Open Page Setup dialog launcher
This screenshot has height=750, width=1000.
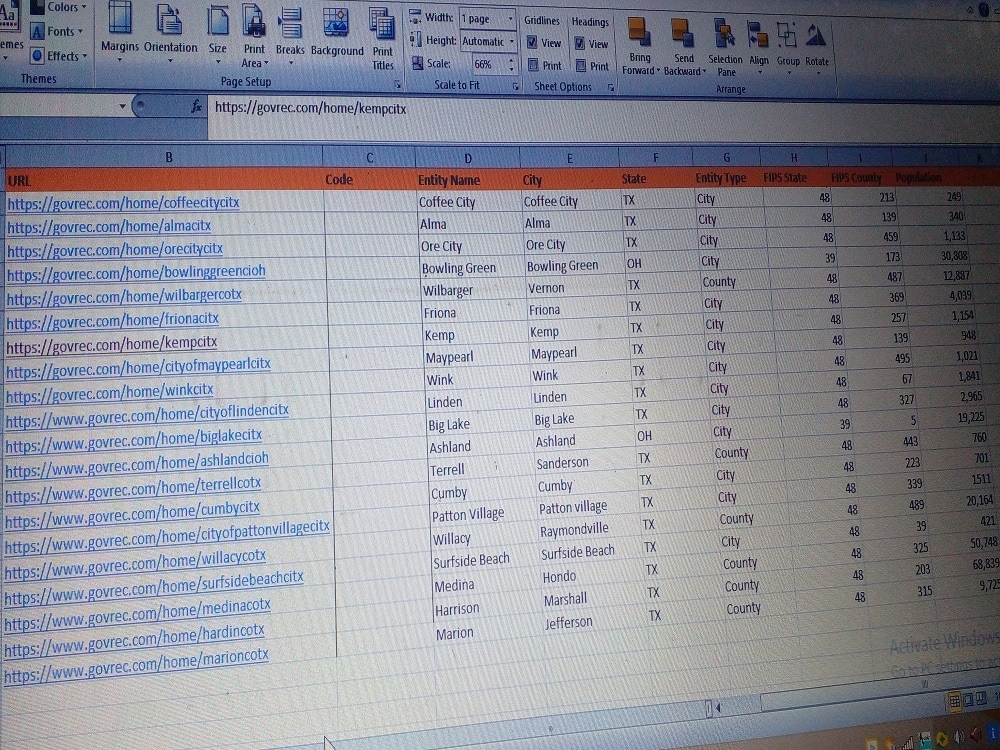[397, 84]
